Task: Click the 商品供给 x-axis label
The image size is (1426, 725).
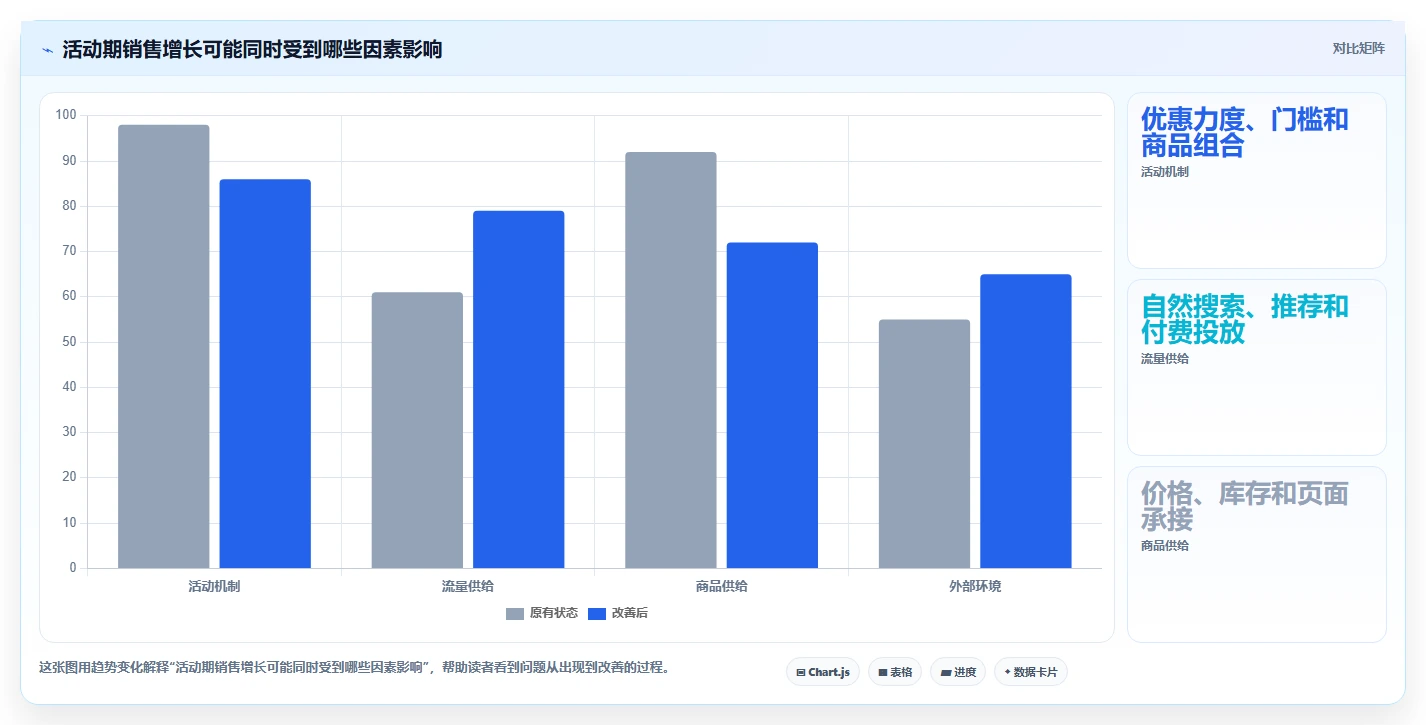Action: click(x=721, y=586)
